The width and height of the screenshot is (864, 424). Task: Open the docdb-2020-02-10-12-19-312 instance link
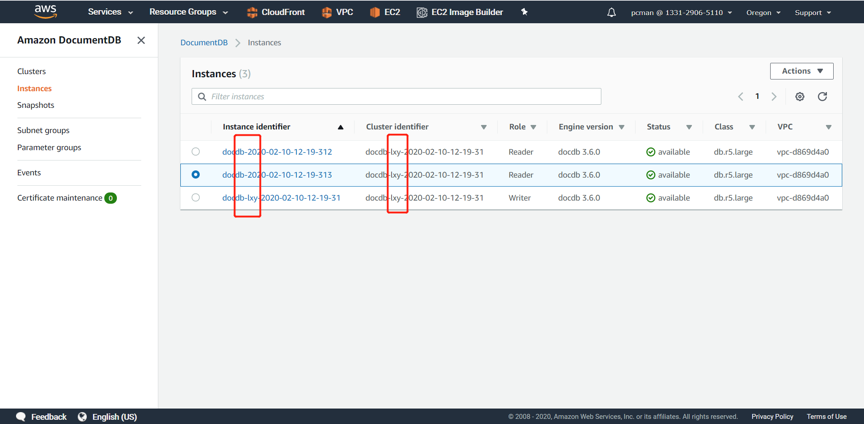click(x=277, y=152)
